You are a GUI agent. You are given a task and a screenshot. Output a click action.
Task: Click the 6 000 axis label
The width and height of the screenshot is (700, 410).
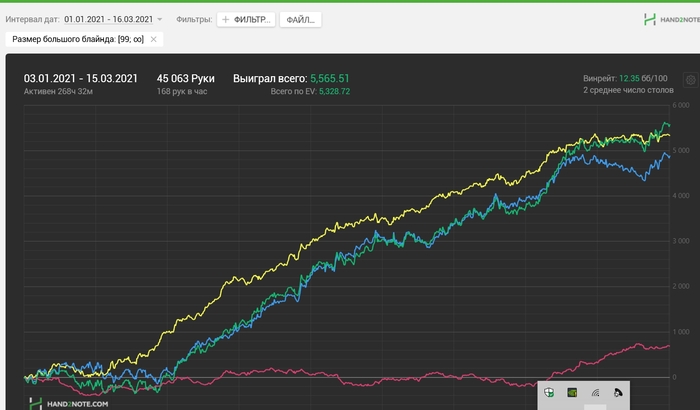[x=681, y=105]
